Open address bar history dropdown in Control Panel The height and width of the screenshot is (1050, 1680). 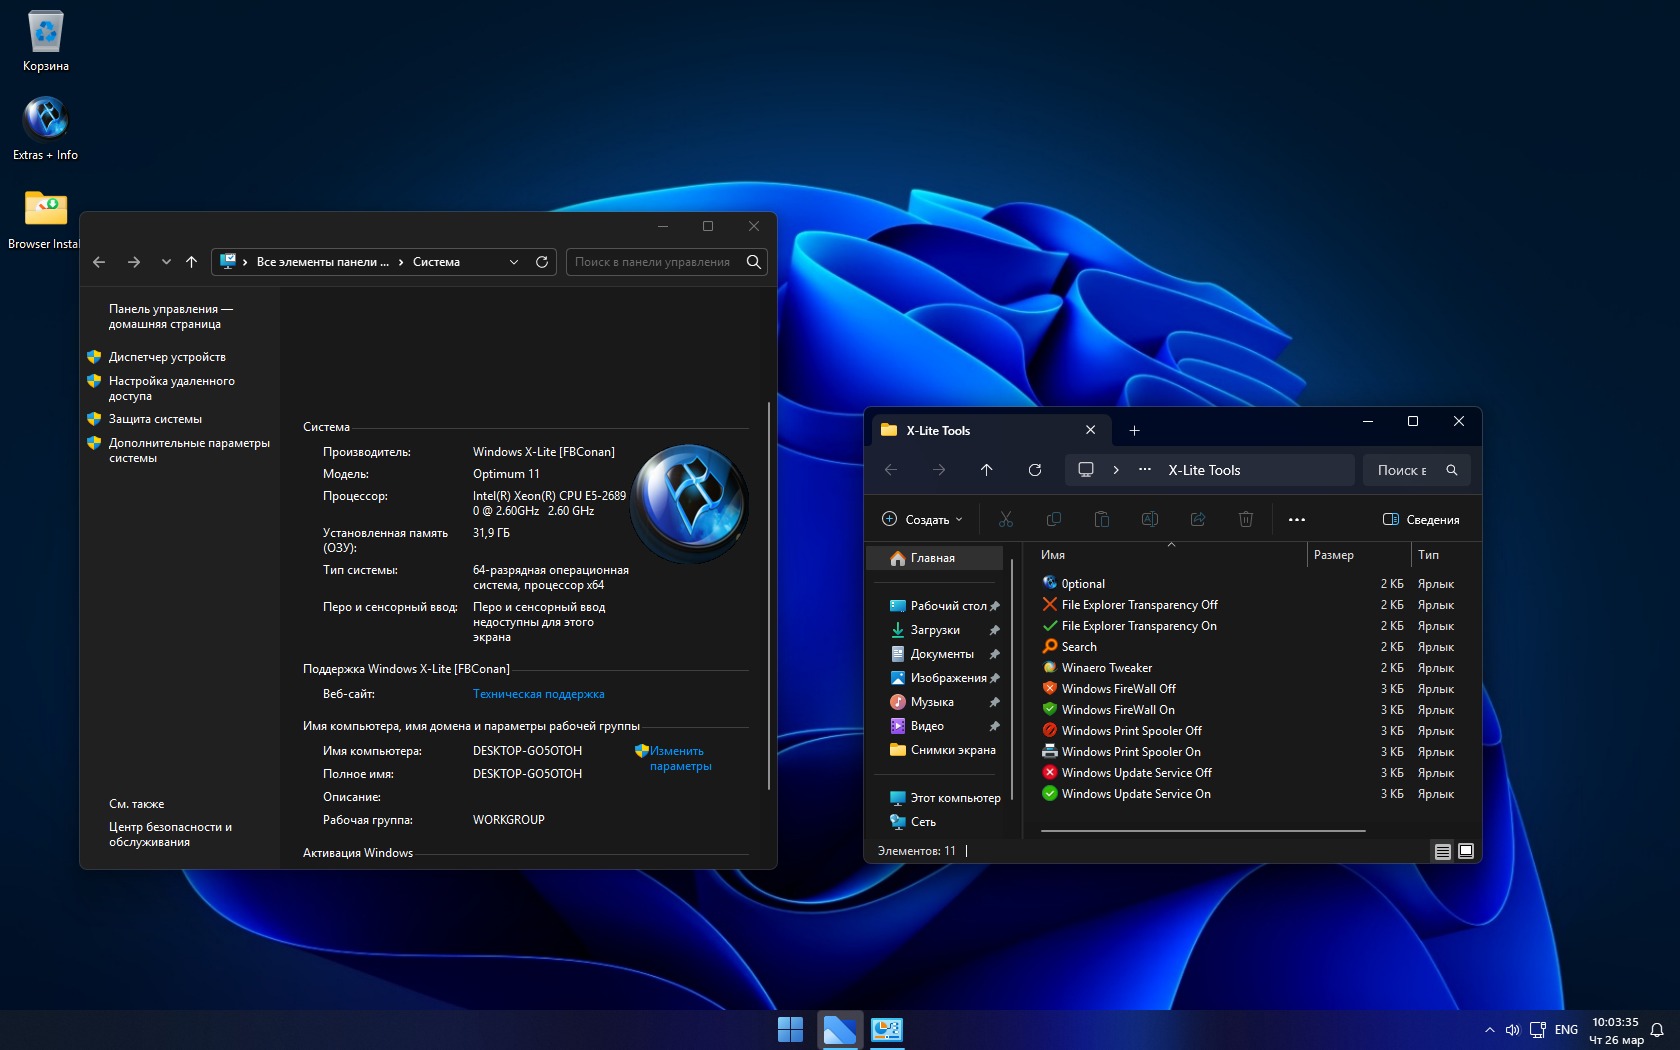[514, 262]
